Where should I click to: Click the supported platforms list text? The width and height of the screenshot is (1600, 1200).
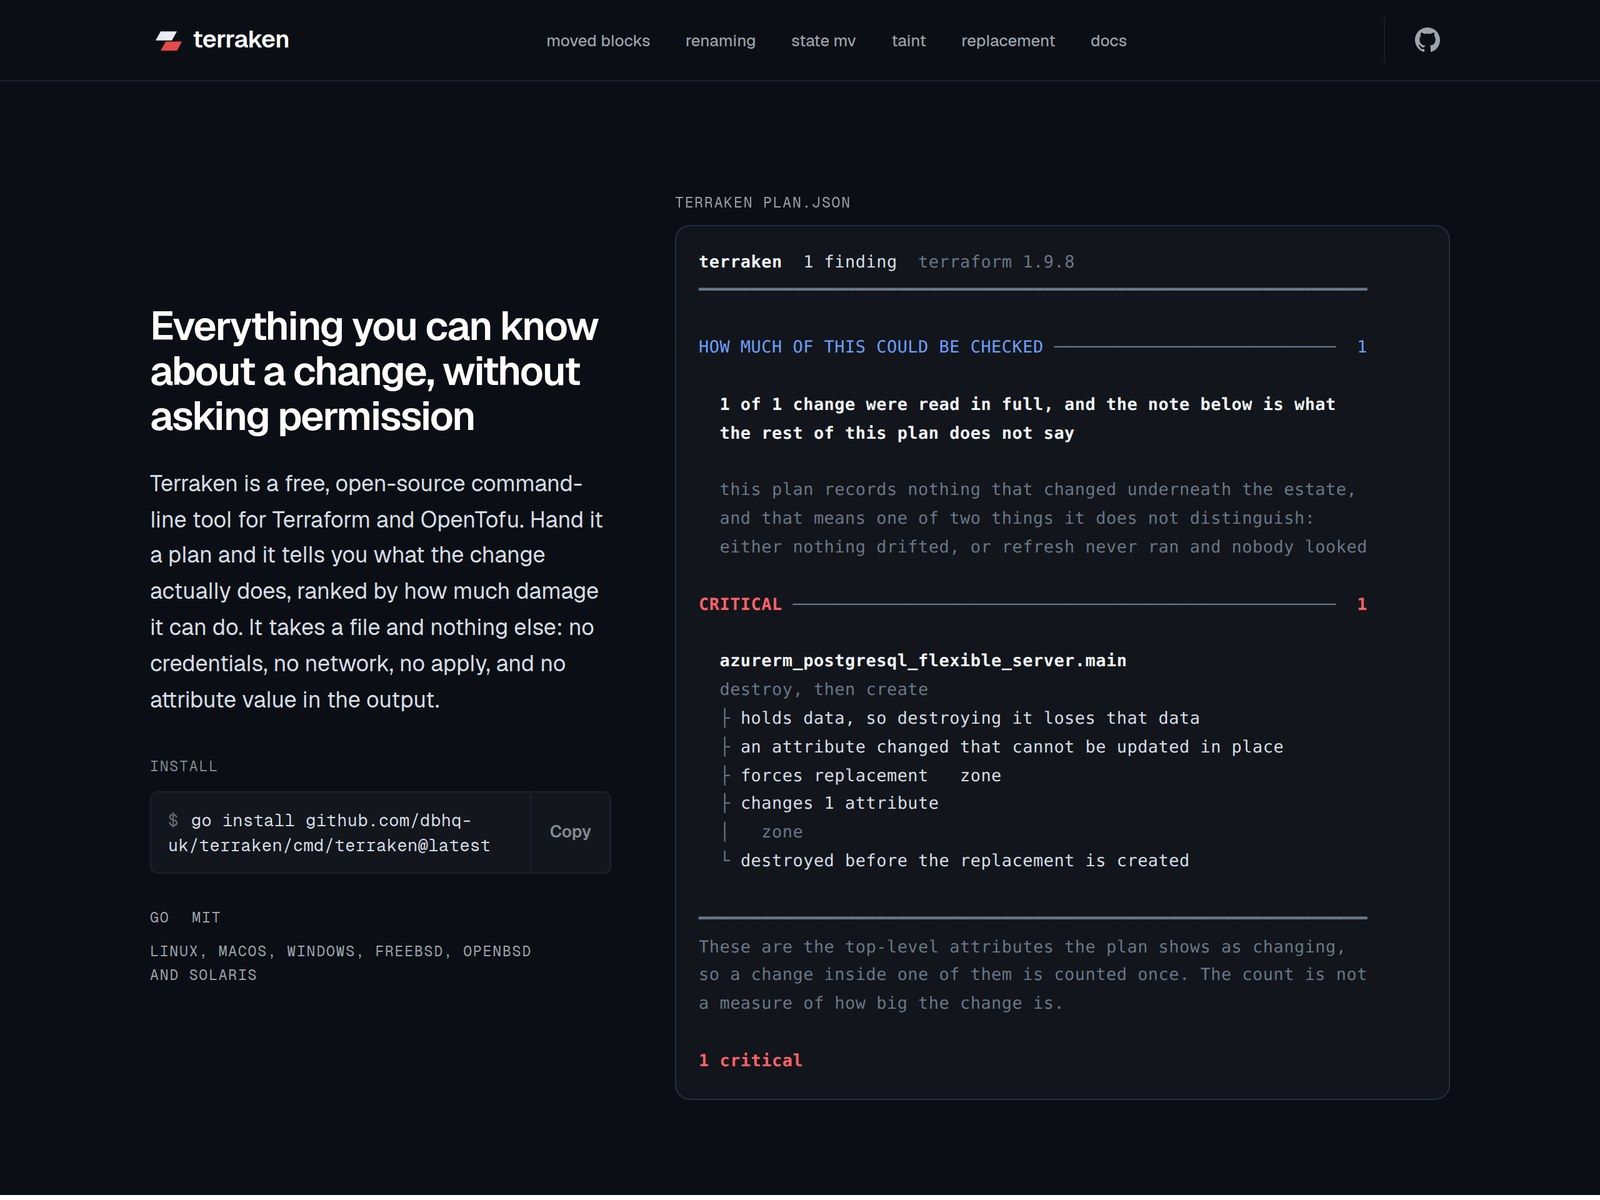[x=340, y=963]
